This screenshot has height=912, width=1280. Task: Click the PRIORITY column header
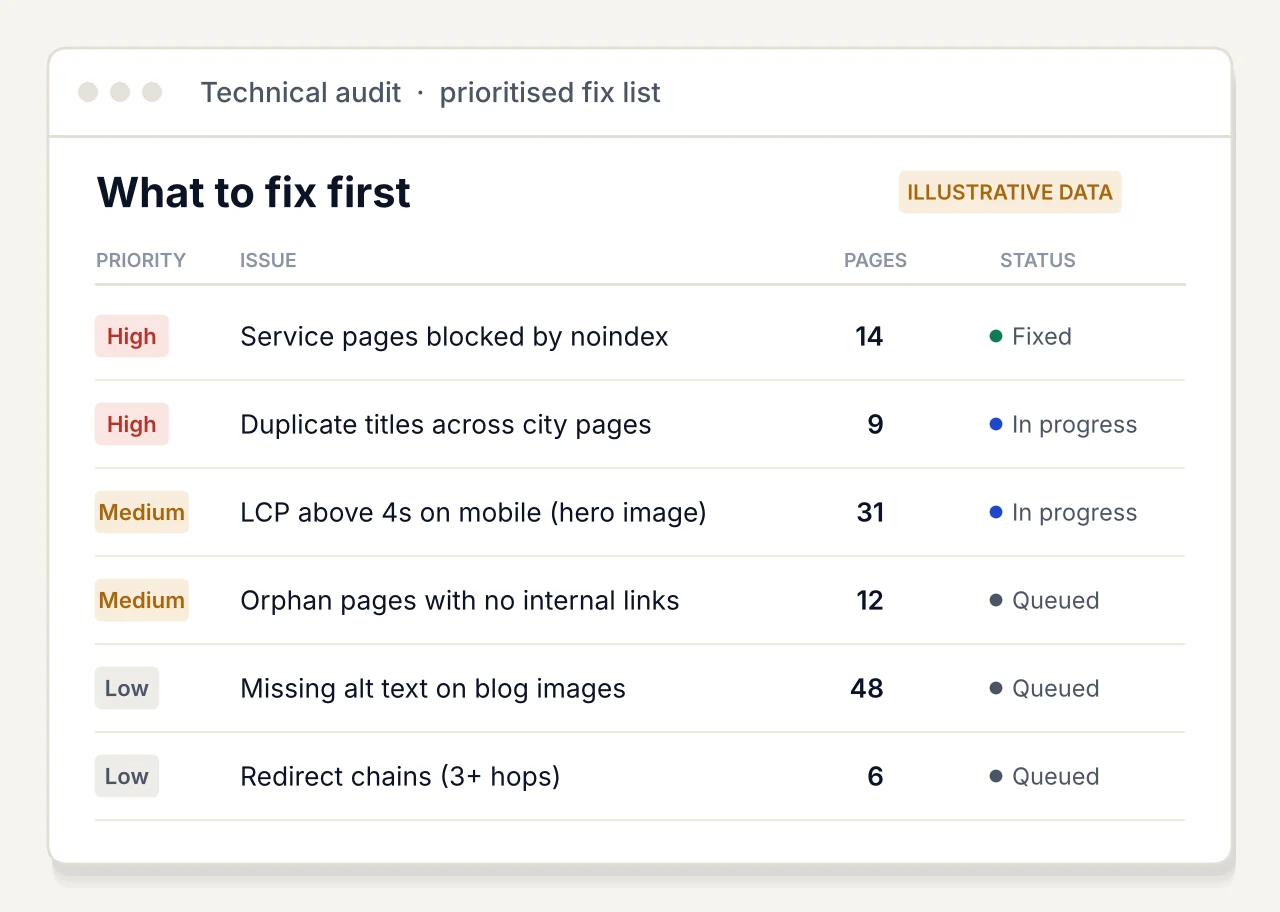point(141,260)
